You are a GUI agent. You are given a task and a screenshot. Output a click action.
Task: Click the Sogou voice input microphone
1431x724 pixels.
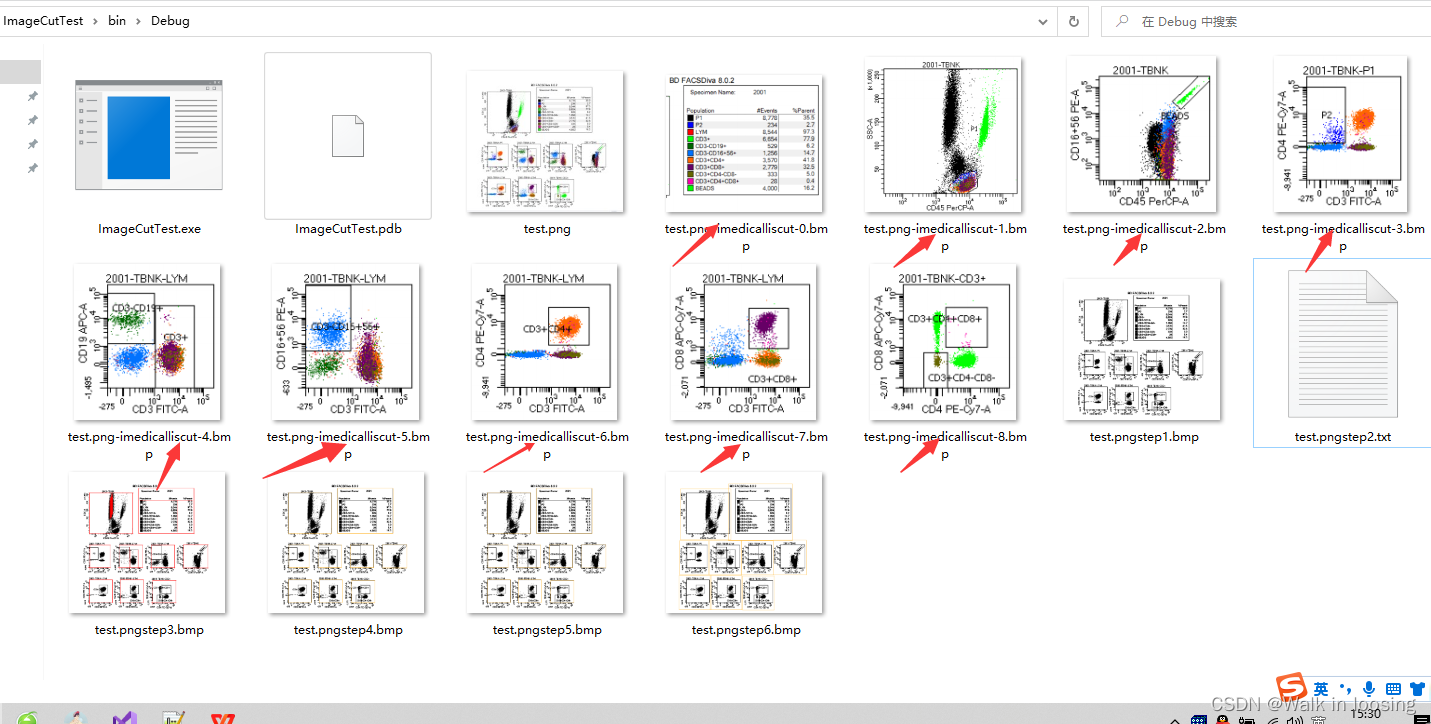pyautogui.click(x=1368, y=689)
